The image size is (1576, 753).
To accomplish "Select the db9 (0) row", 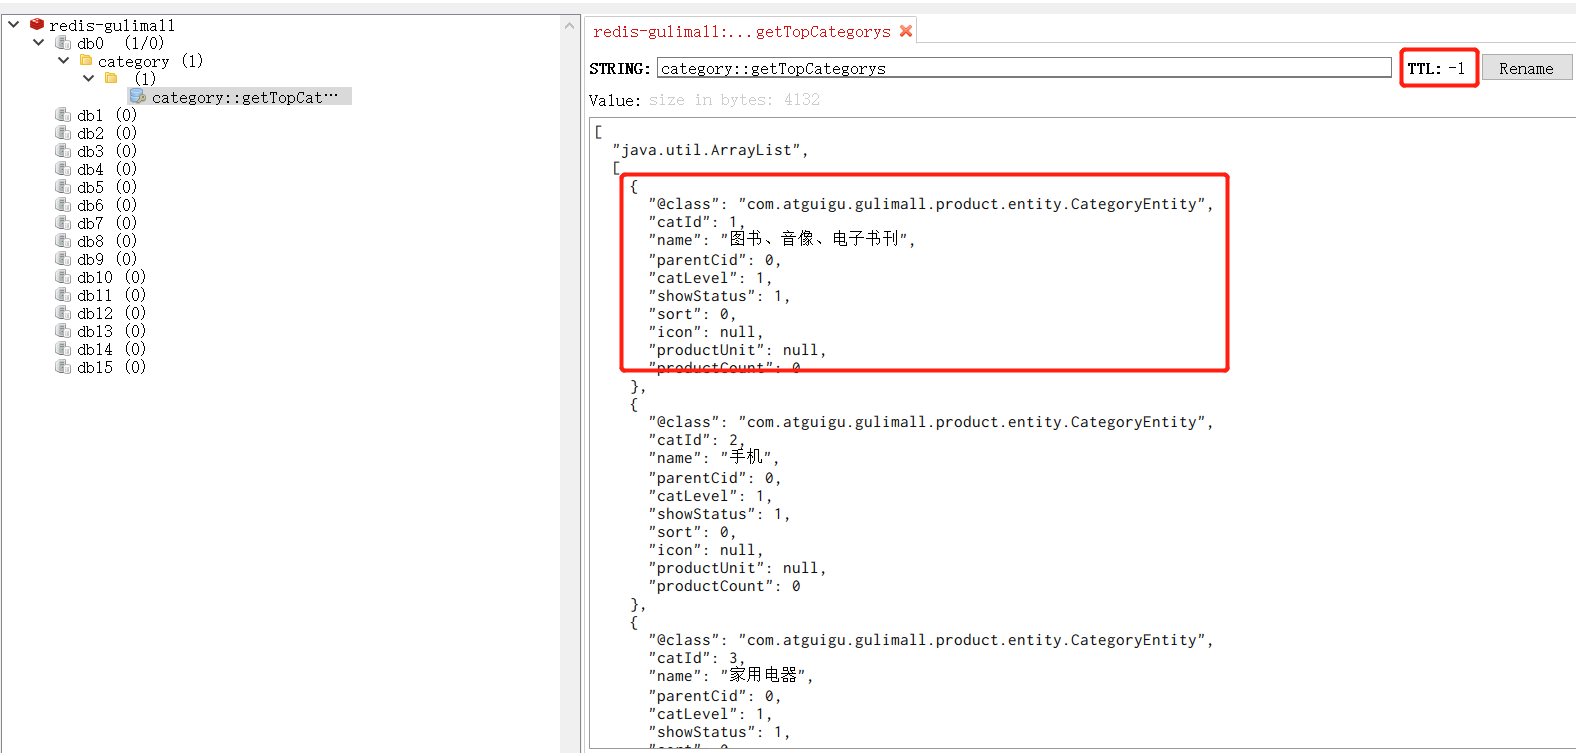I will pyautogui.click(x=106, y=259).
